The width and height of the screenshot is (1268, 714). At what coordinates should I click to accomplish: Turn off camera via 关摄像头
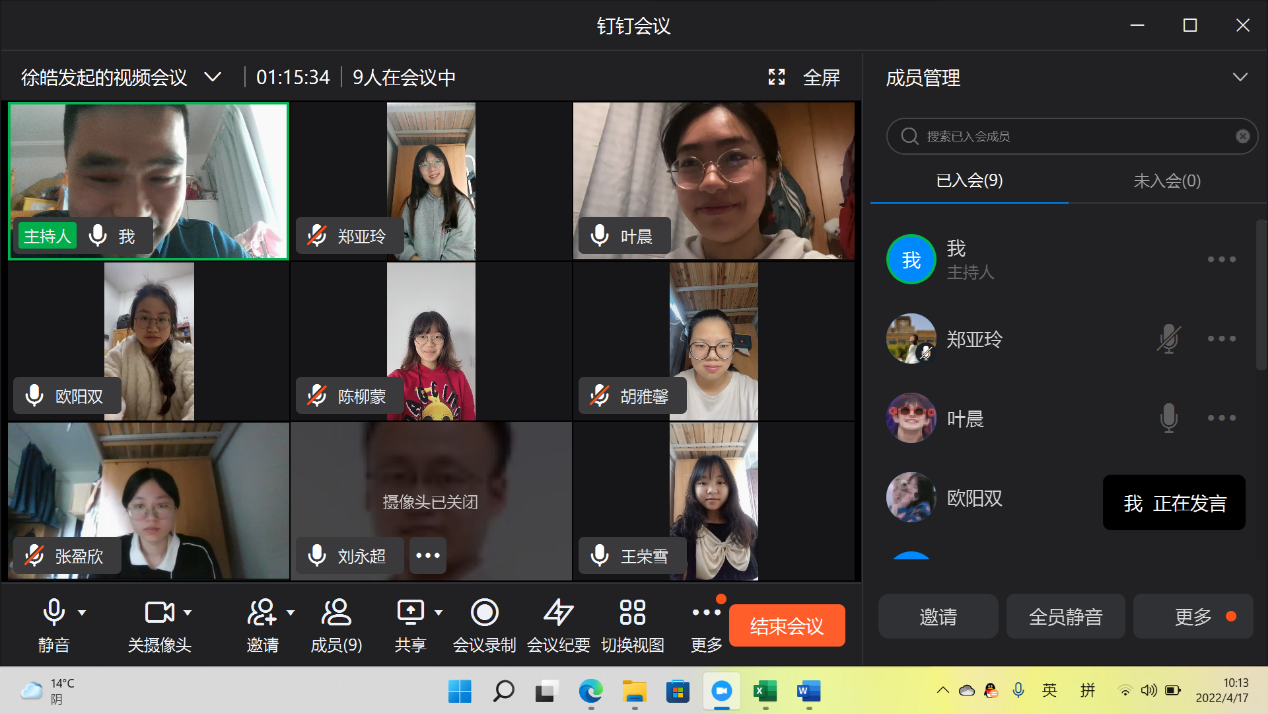[x=159, y=613]
